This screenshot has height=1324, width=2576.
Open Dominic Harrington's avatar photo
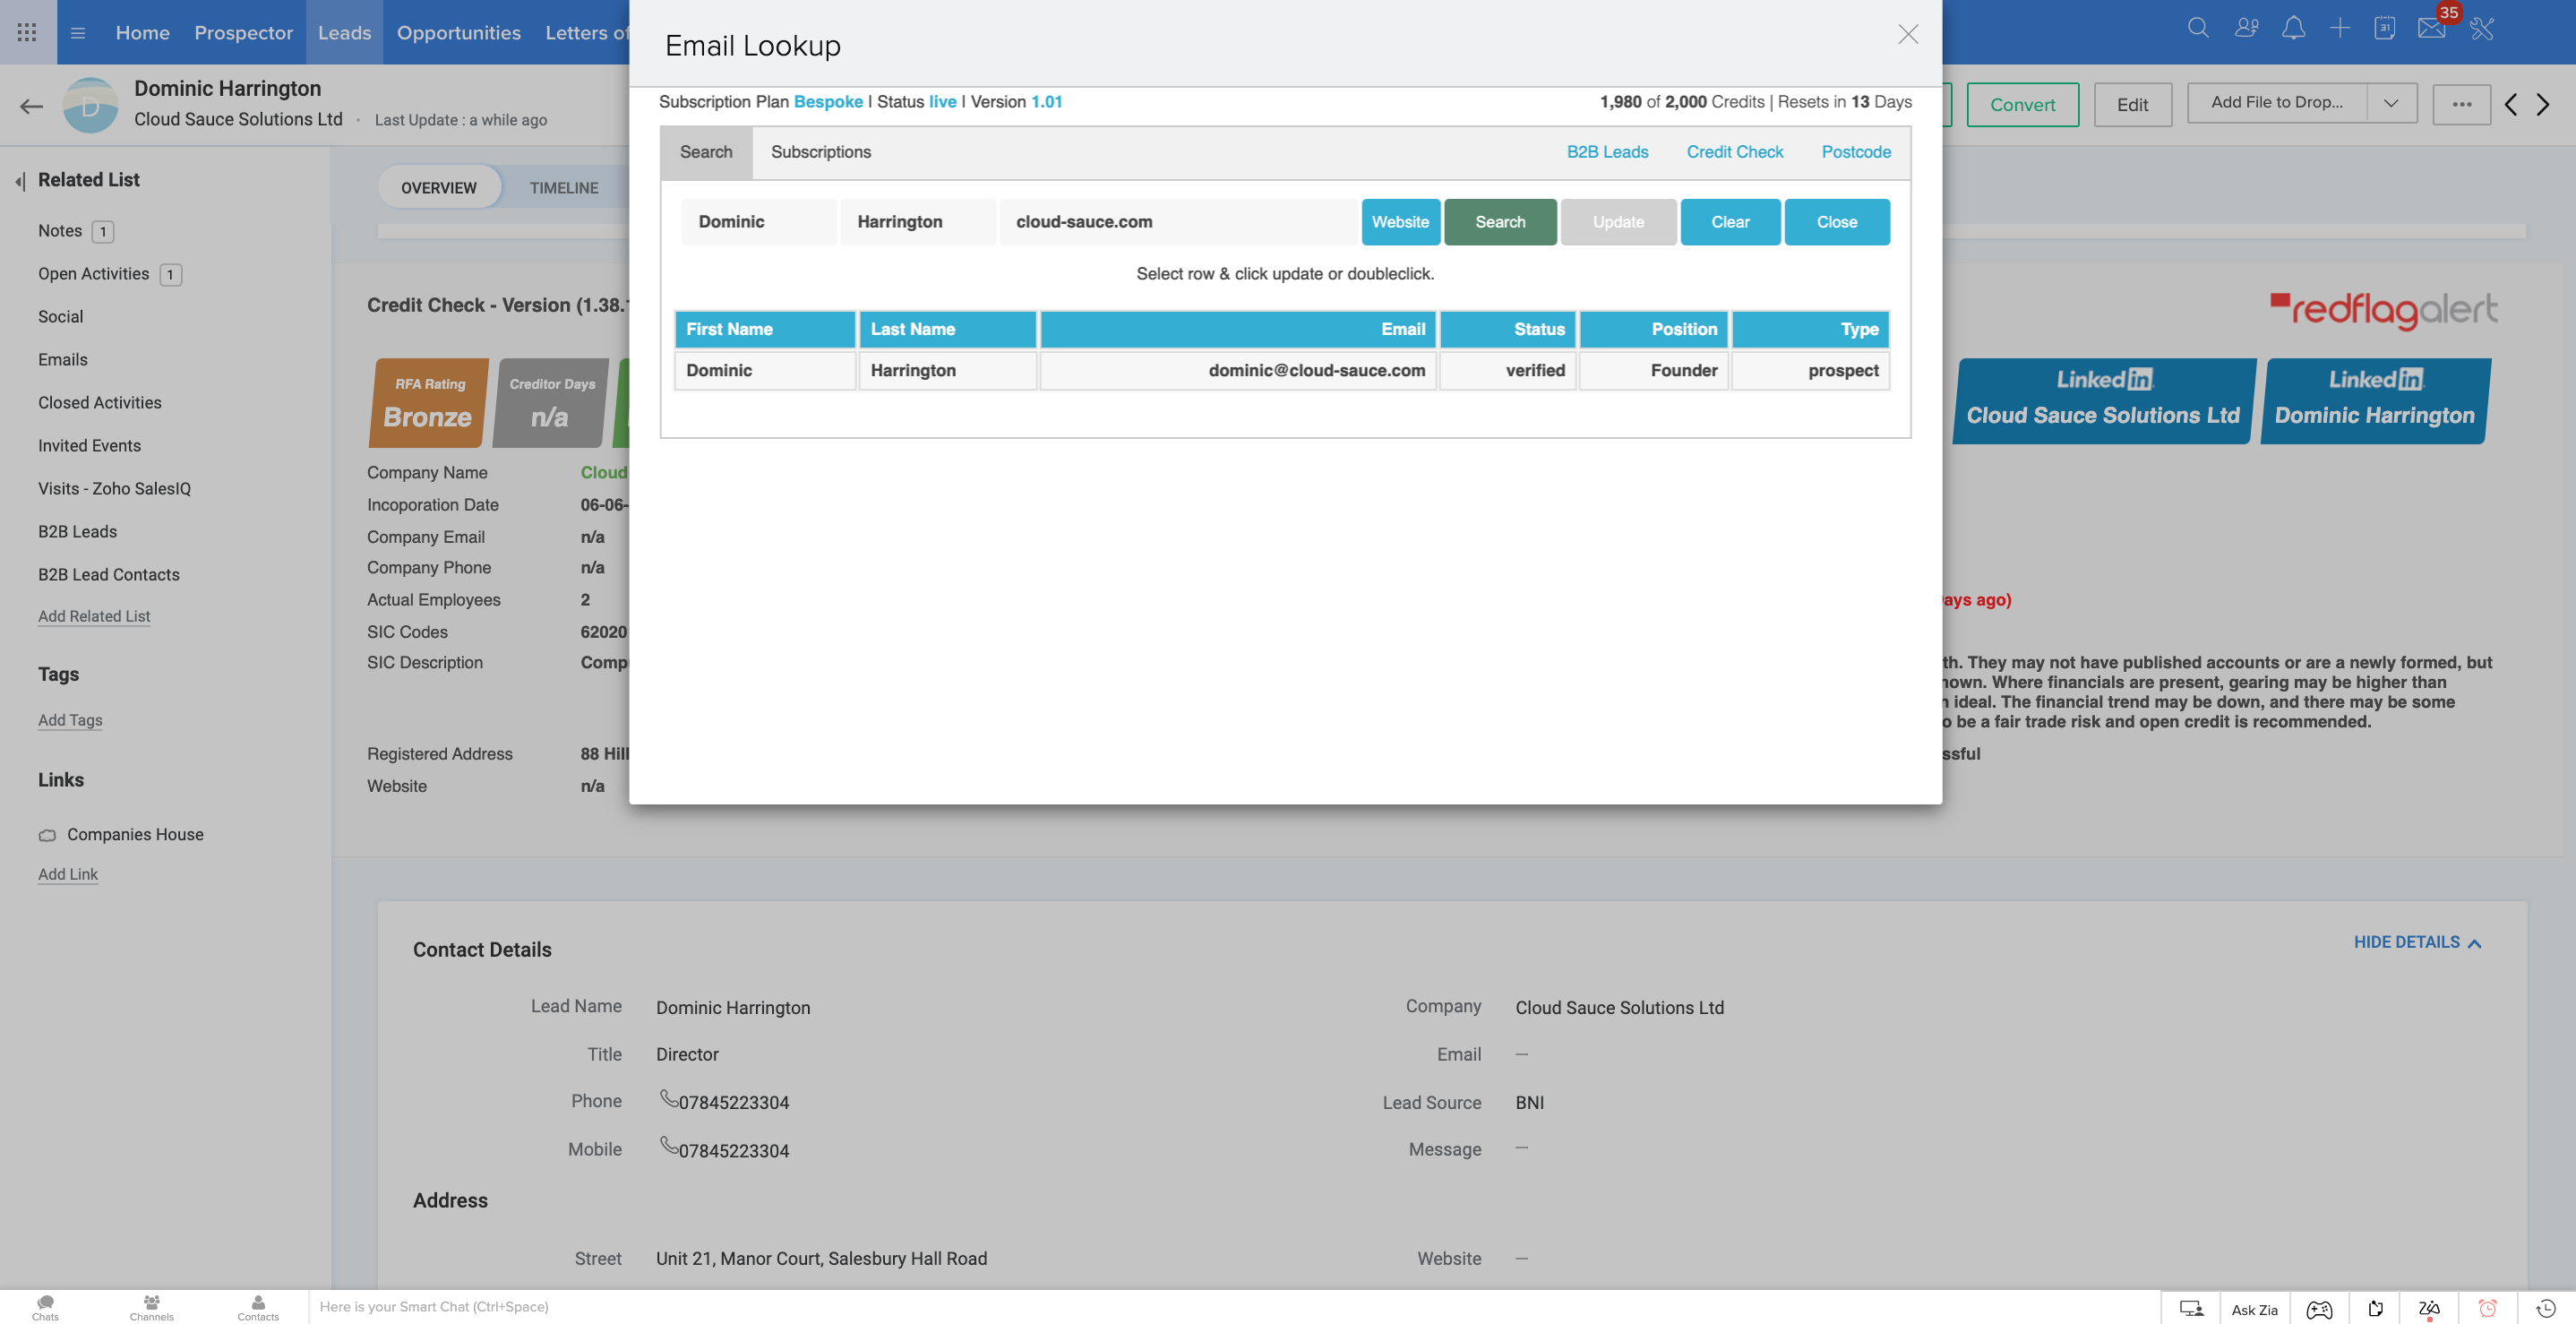[x=90, y=105]
